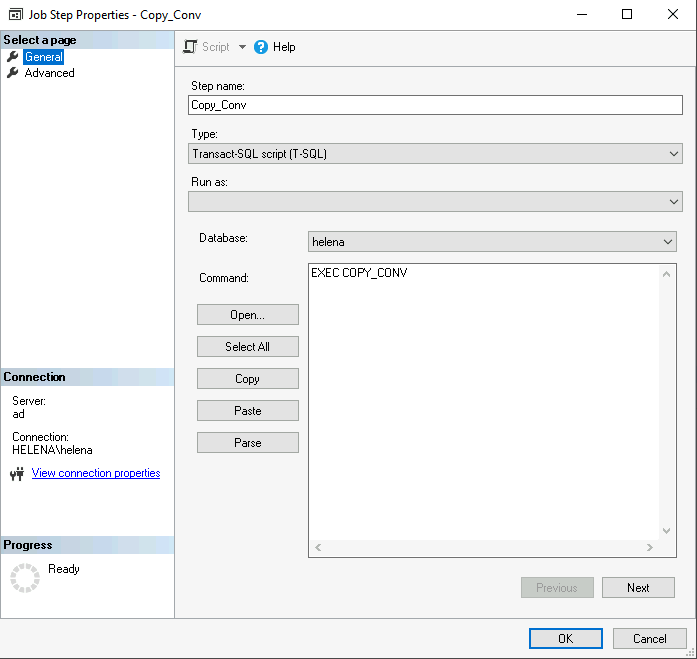
Task: Click inside the Step name field
Action: point(435,105)
